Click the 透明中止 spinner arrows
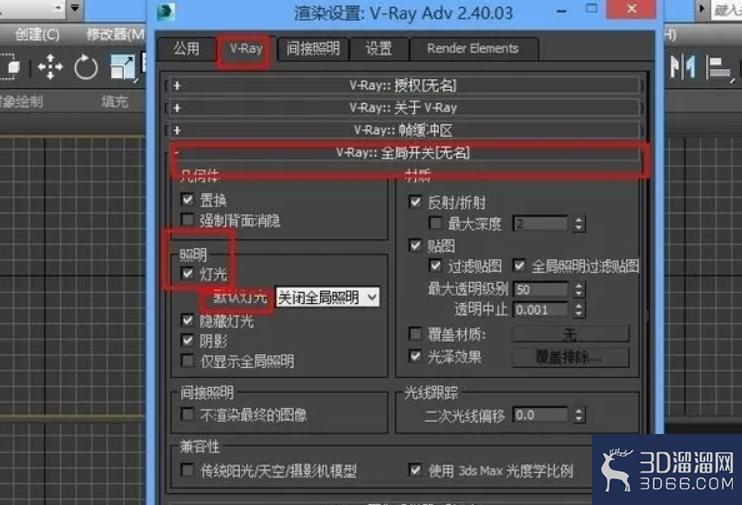 tap(579, 310)
